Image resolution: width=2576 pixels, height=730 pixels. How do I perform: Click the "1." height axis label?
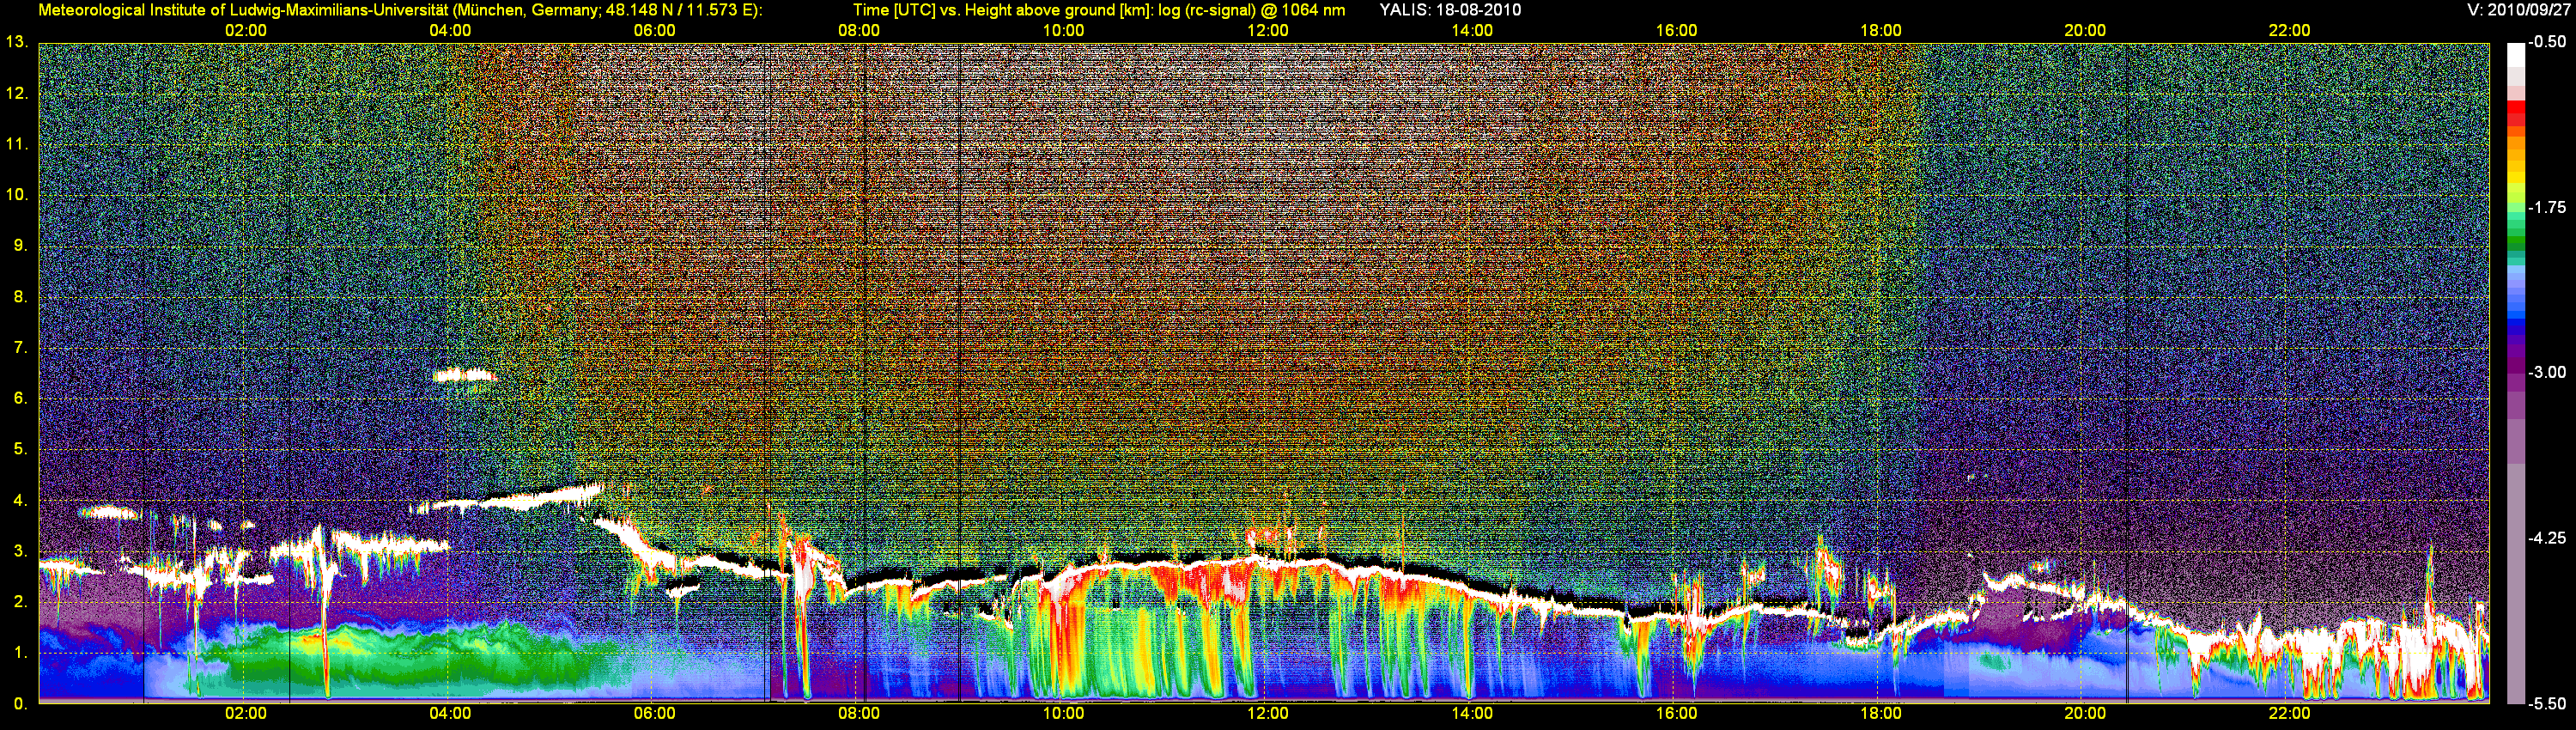(x=20, y=653)
